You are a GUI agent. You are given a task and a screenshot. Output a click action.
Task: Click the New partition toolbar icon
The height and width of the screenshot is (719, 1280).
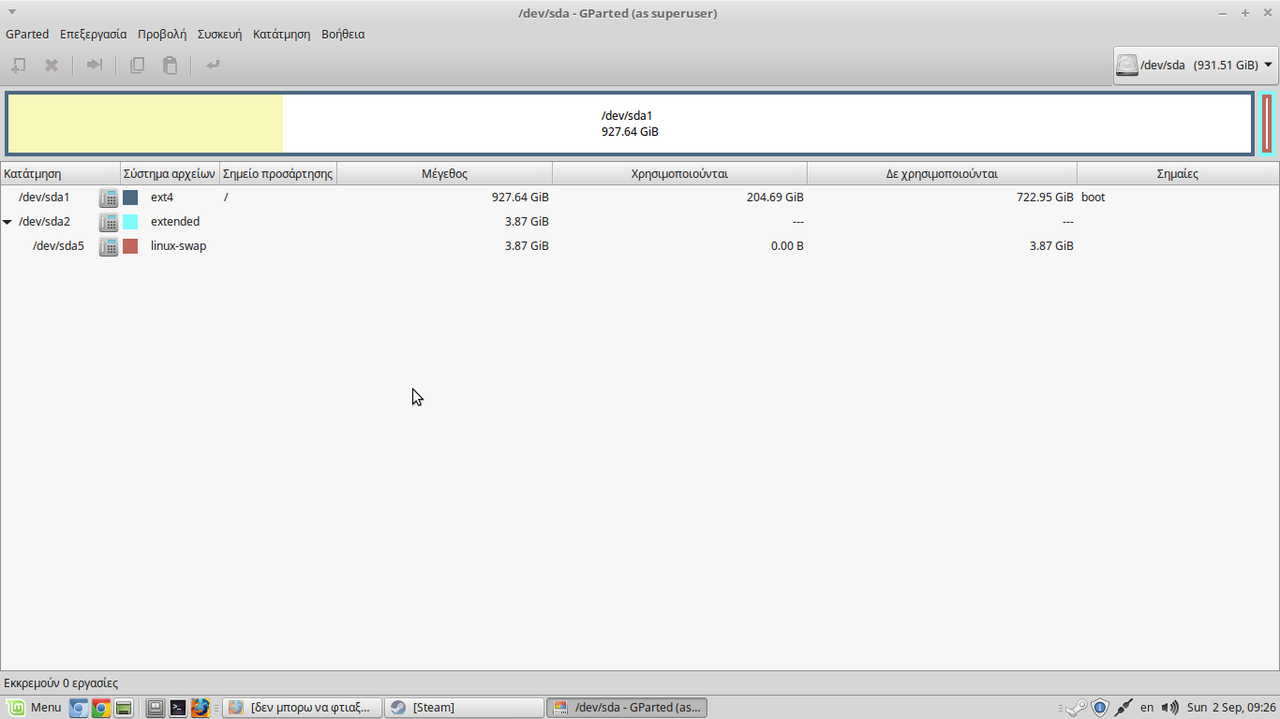coord(18,65)
